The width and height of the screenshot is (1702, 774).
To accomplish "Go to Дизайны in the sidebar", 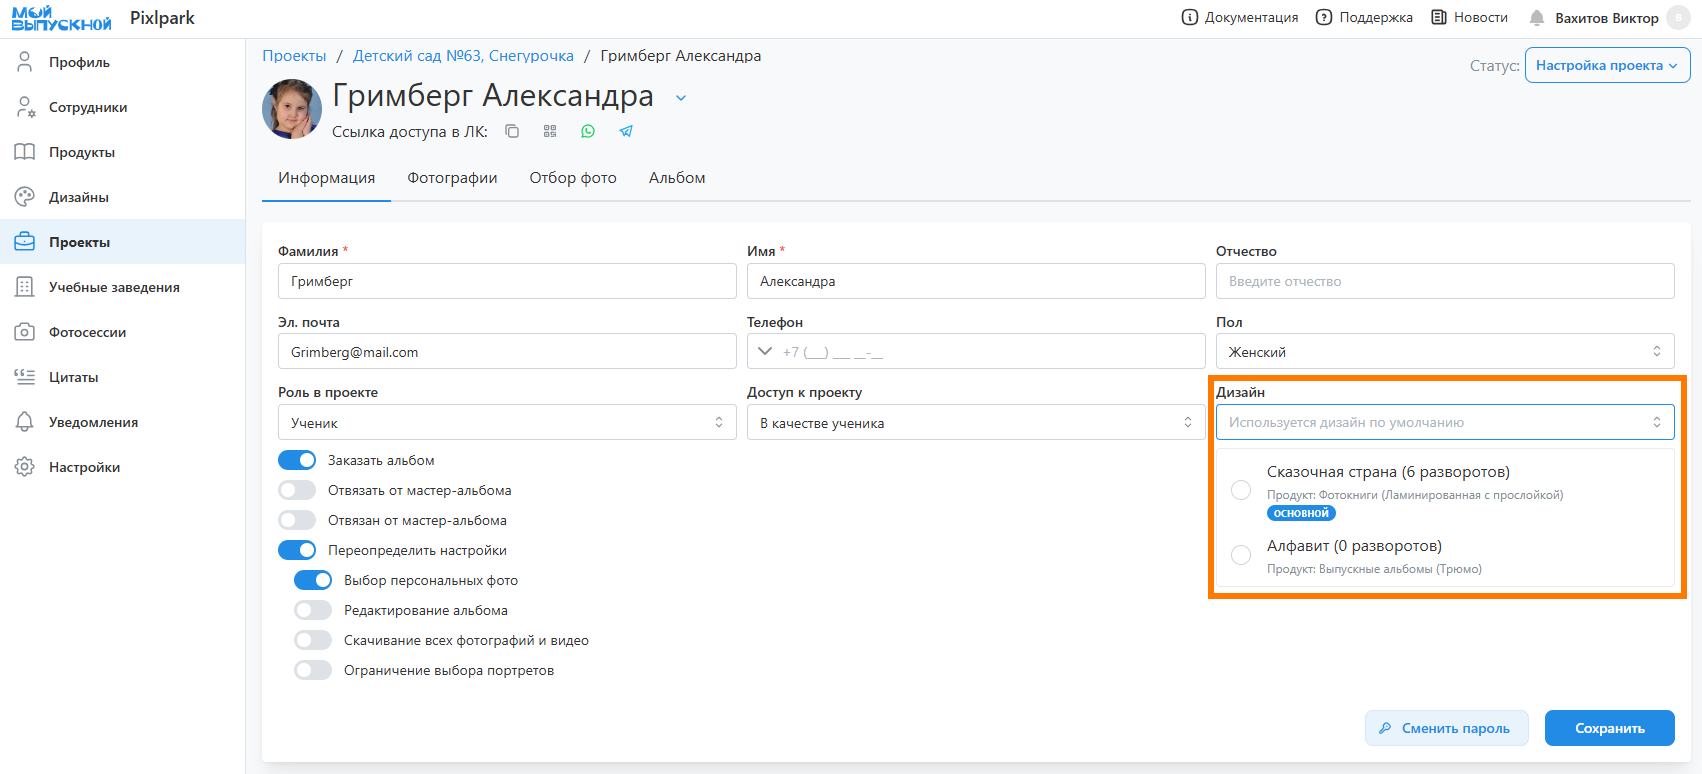I will (x=78, y=197).
